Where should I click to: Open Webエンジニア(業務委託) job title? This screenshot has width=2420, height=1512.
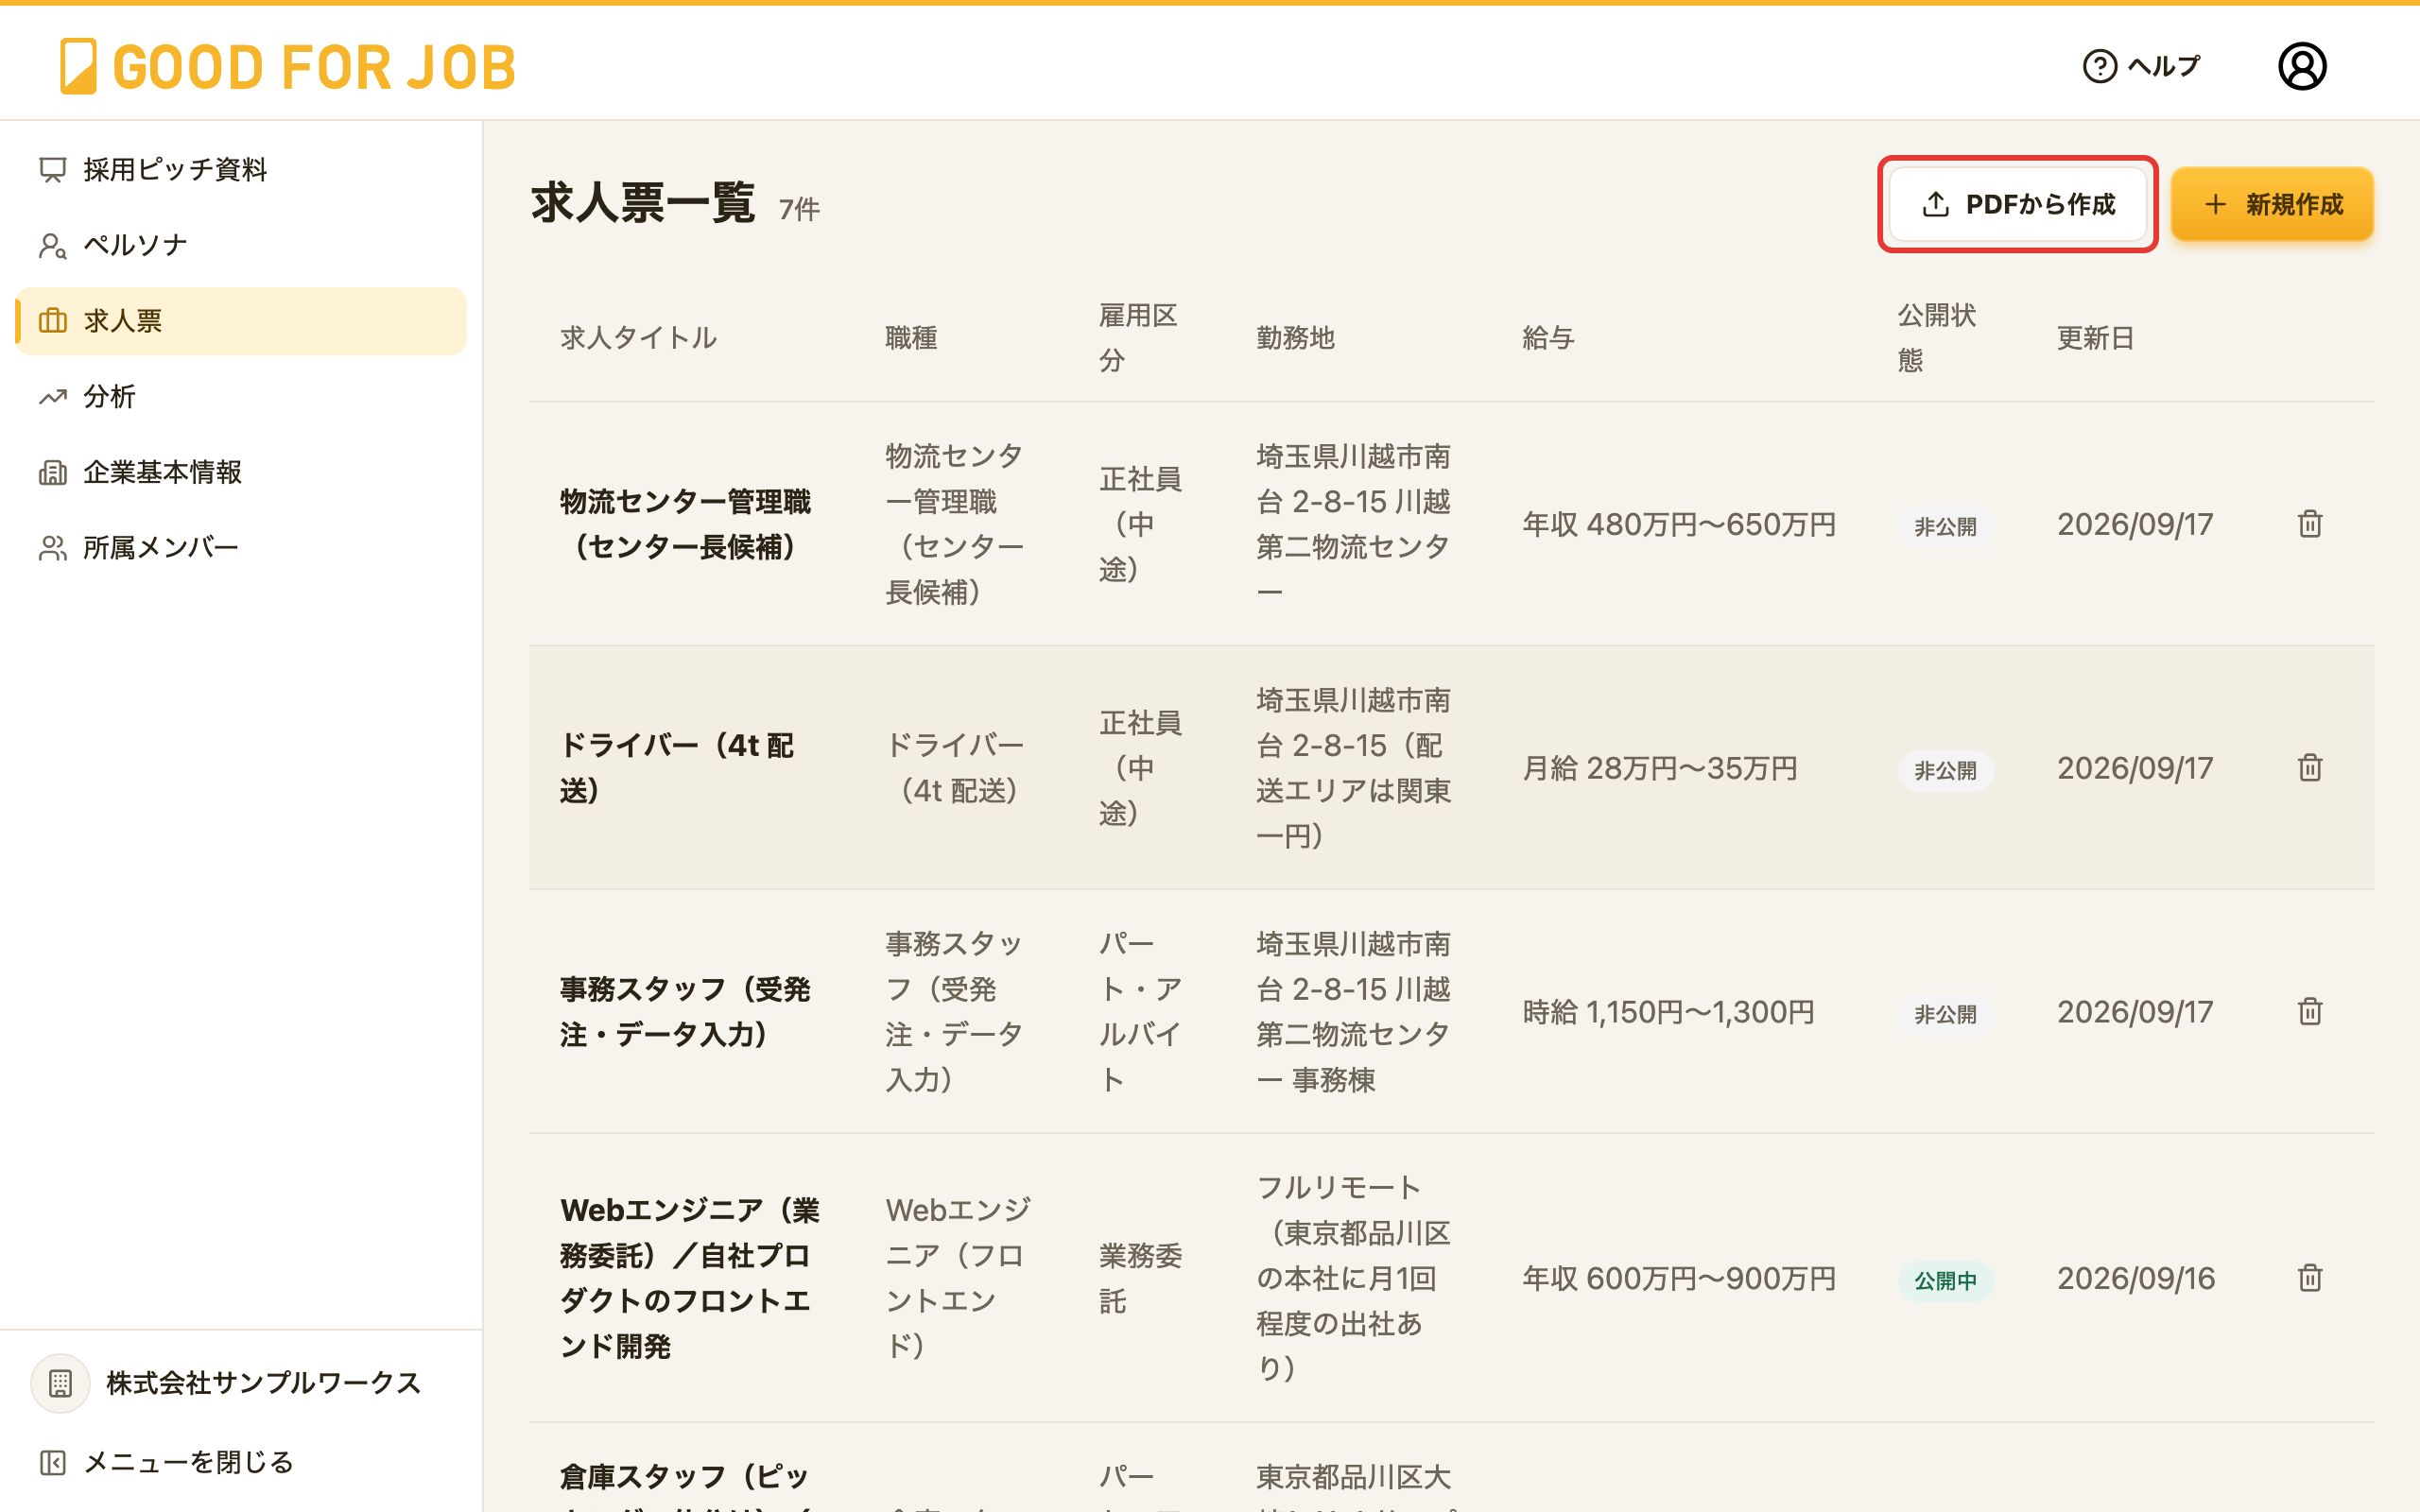pyautogui.click(x=690, y=1278)
